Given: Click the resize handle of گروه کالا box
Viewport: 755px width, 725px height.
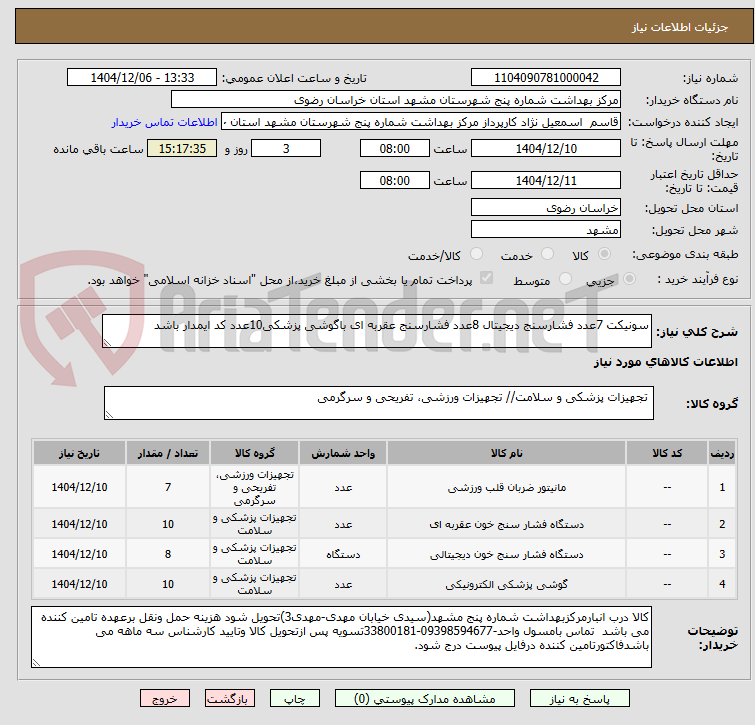Looking at the screenshot, I should tap(109, 414).
